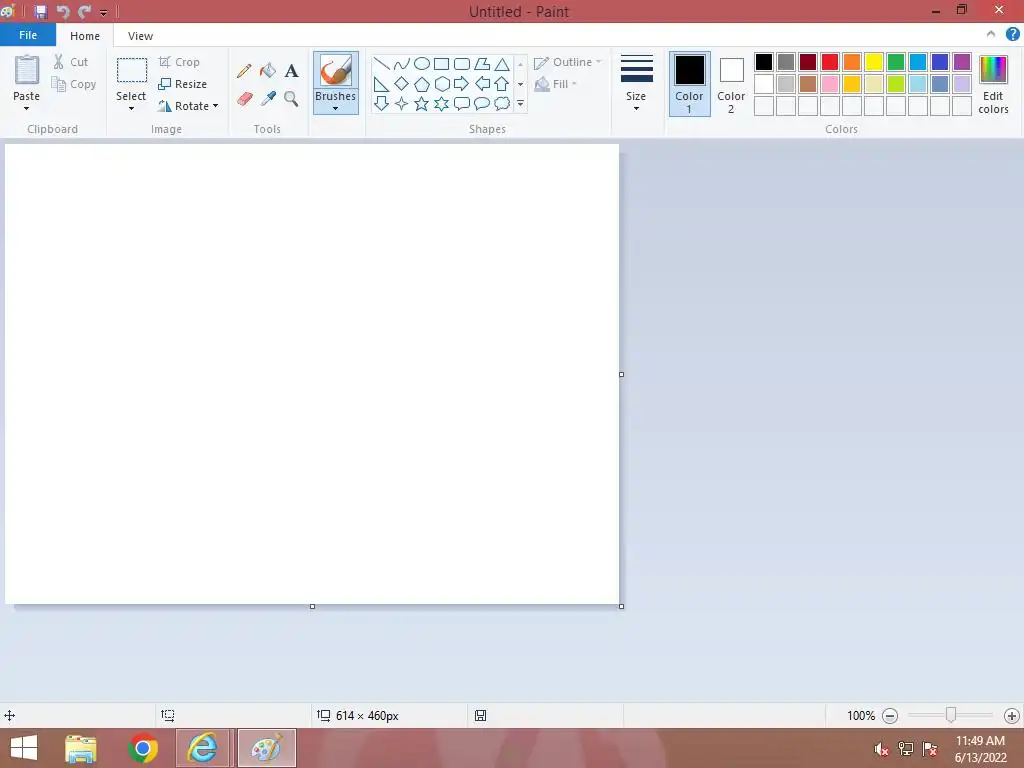
Task: Select the Pencil tool
Action: 244,71
